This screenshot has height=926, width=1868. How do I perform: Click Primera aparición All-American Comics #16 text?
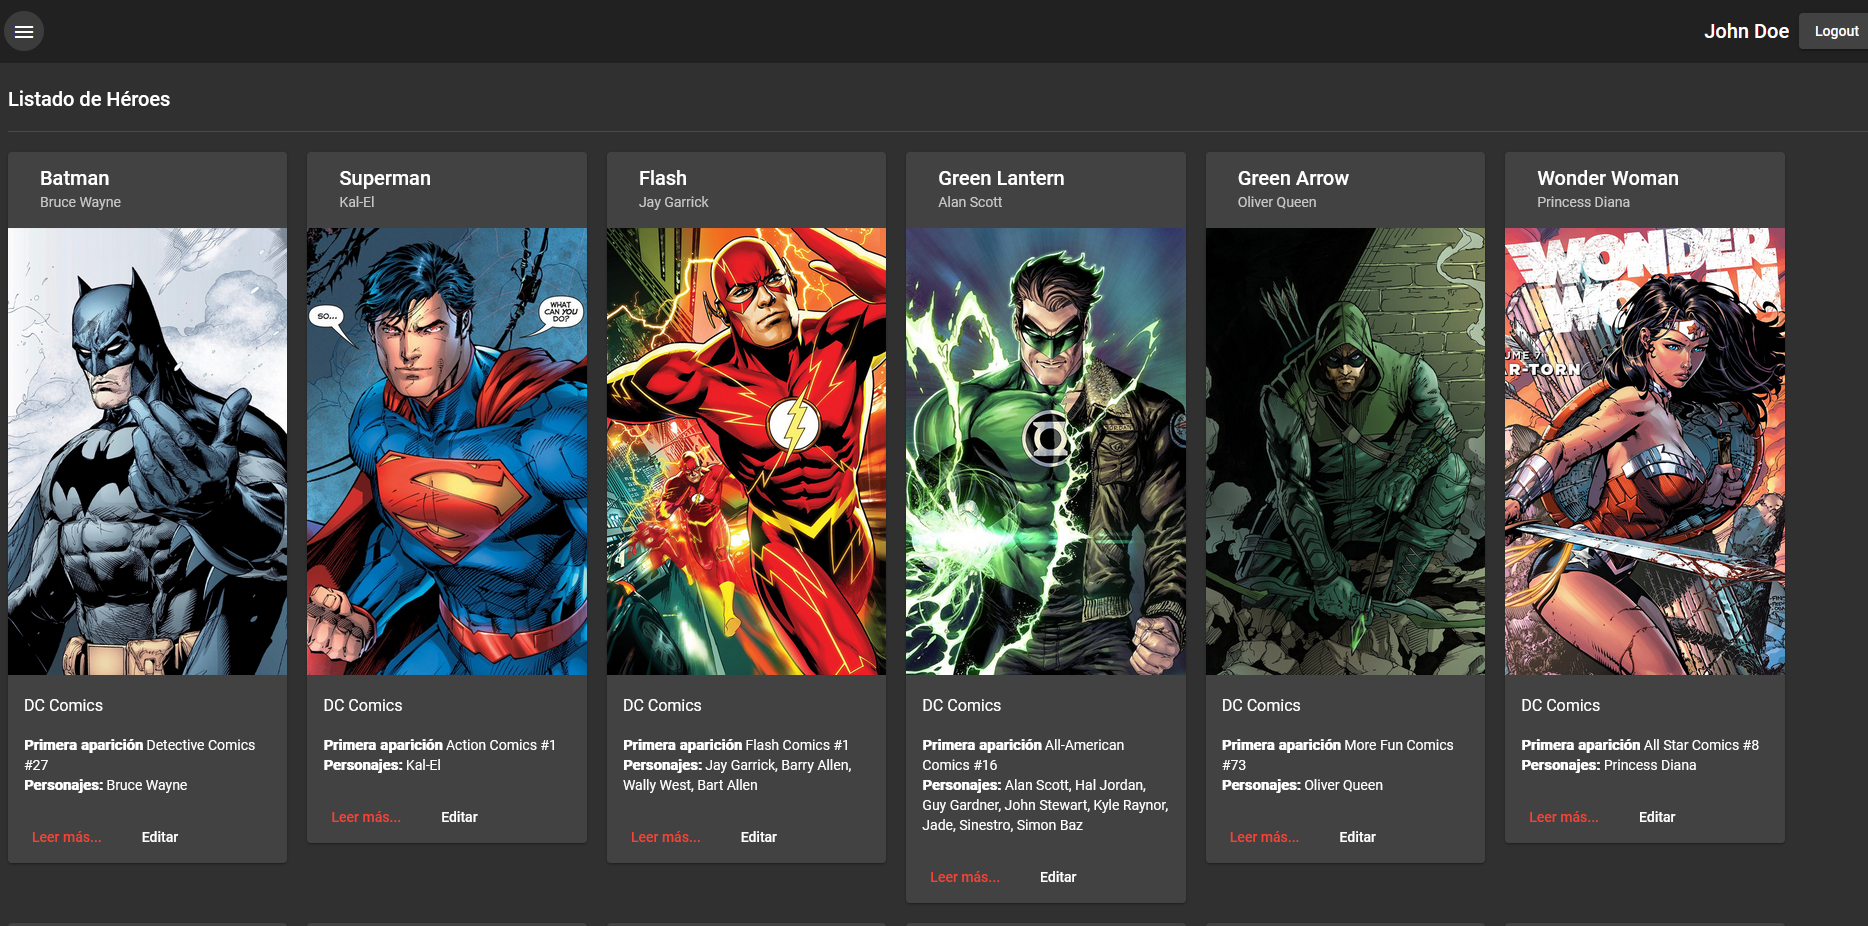coord(1023,755)
